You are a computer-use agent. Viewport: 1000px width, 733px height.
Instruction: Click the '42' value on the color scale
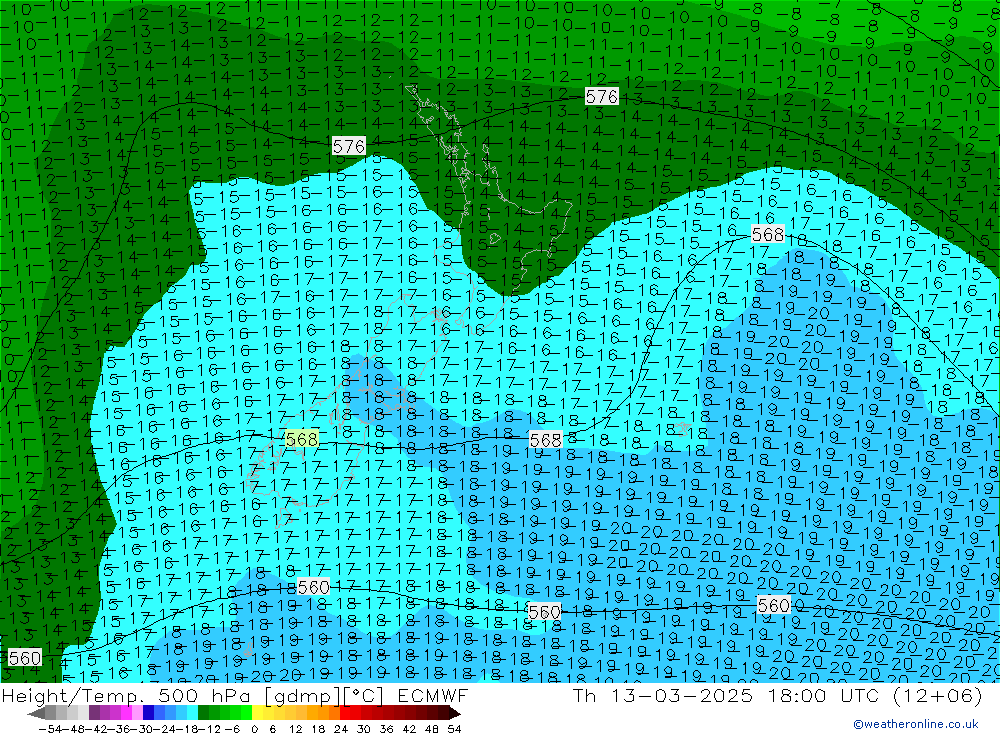[x=409, y=729]
